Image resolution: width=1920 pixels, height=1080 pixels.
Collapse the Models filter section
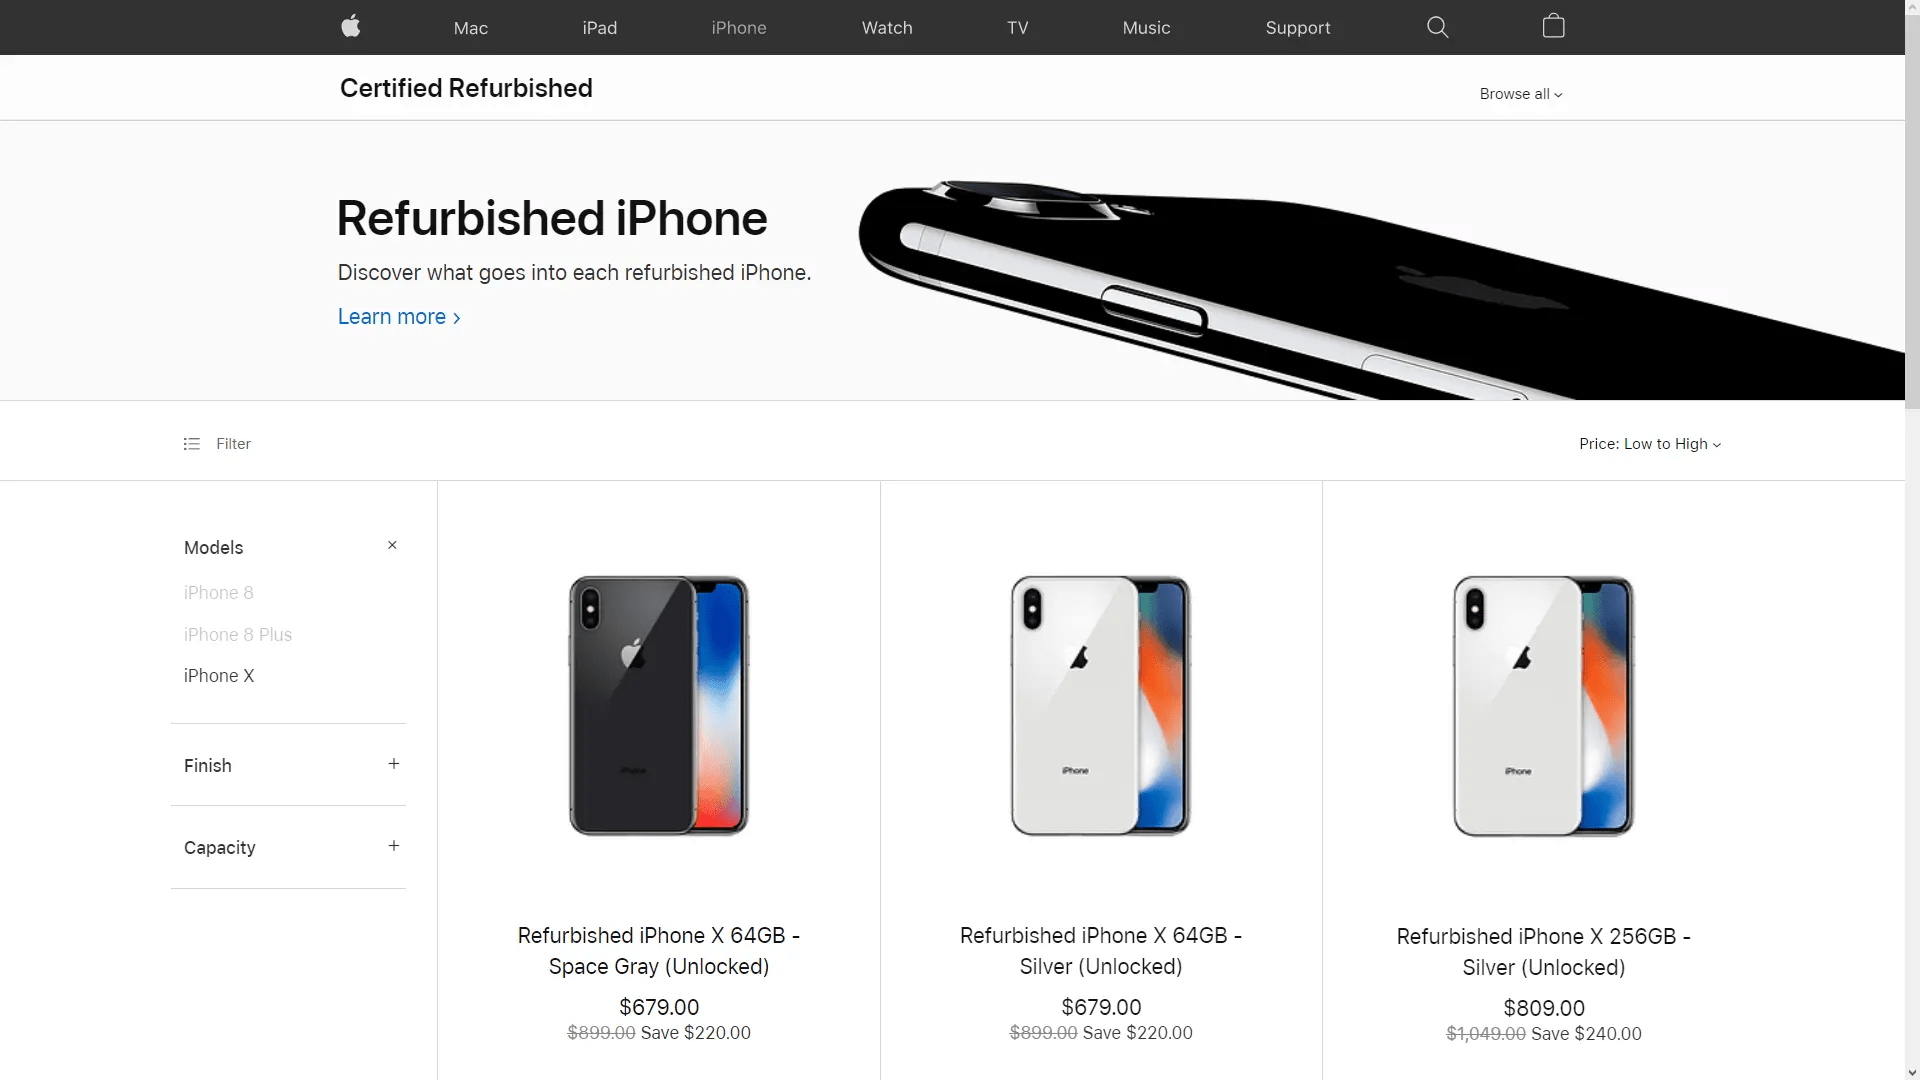392,545
